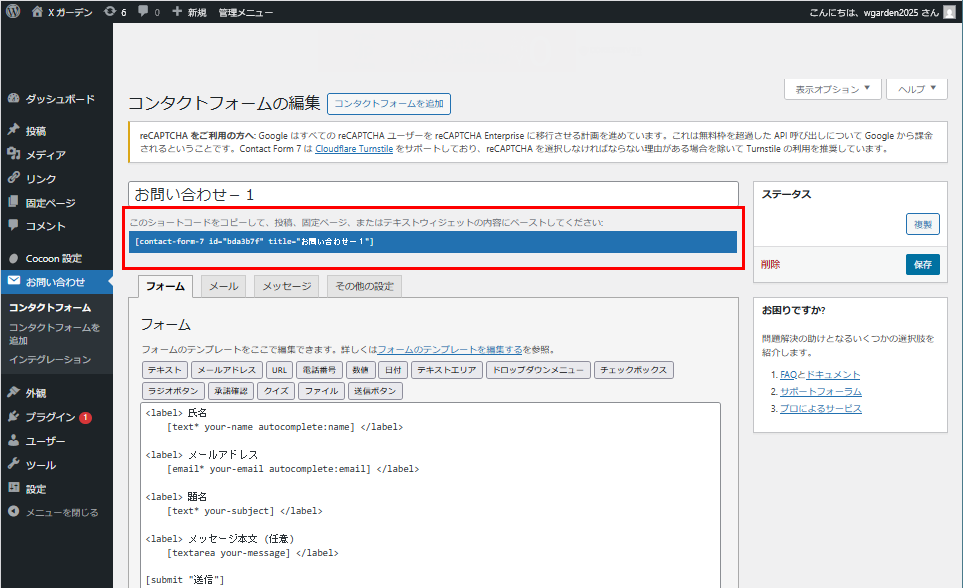
Task: Click the コンタクトフォームを追加 button beside heading
Action: coord(389,104)
